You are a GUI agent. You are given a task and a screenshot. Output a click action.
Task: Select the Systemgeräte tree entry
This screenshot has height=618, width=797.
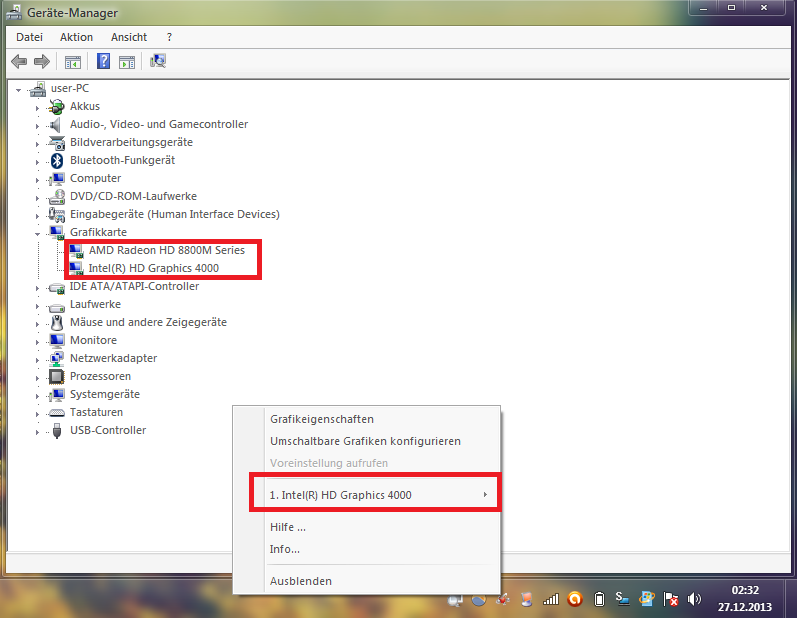click(x=105, y=394)
